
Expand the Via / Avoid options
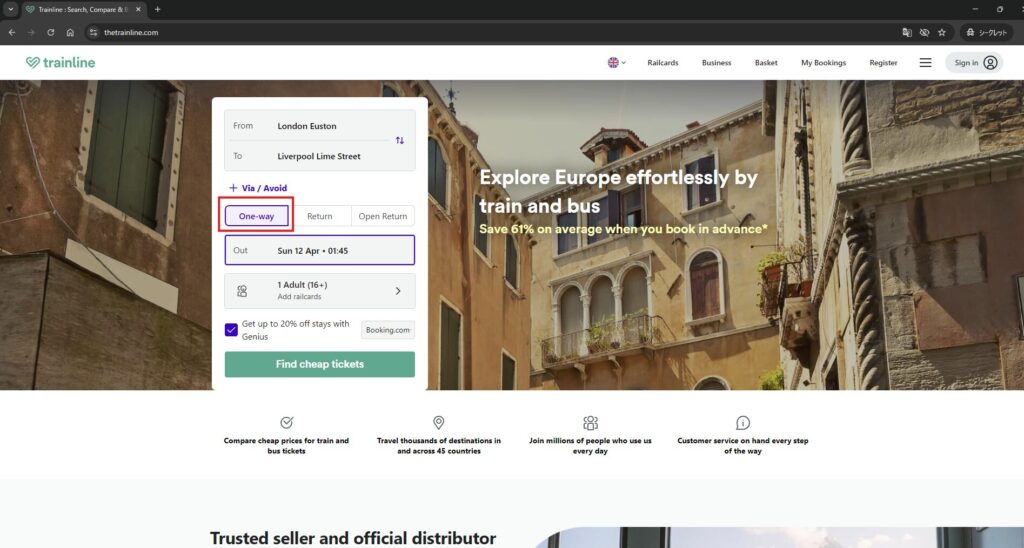tap(258, 188)
